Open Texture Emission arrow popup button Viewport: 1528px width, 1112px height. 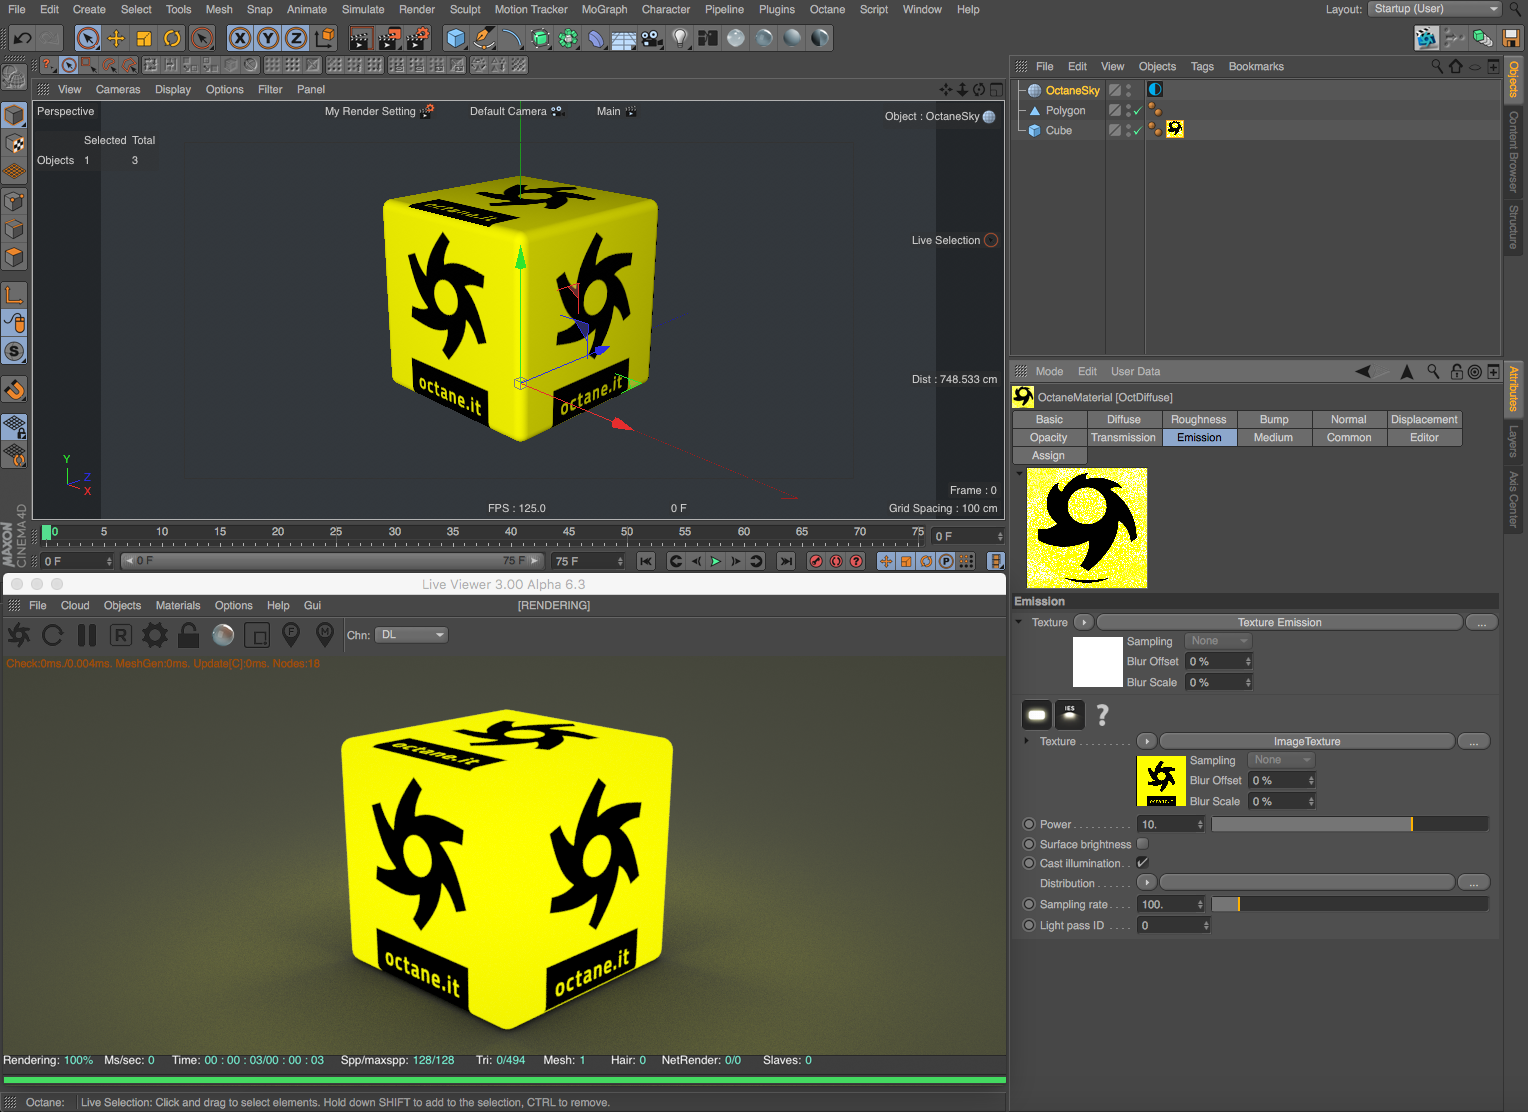click(1083, 622)
